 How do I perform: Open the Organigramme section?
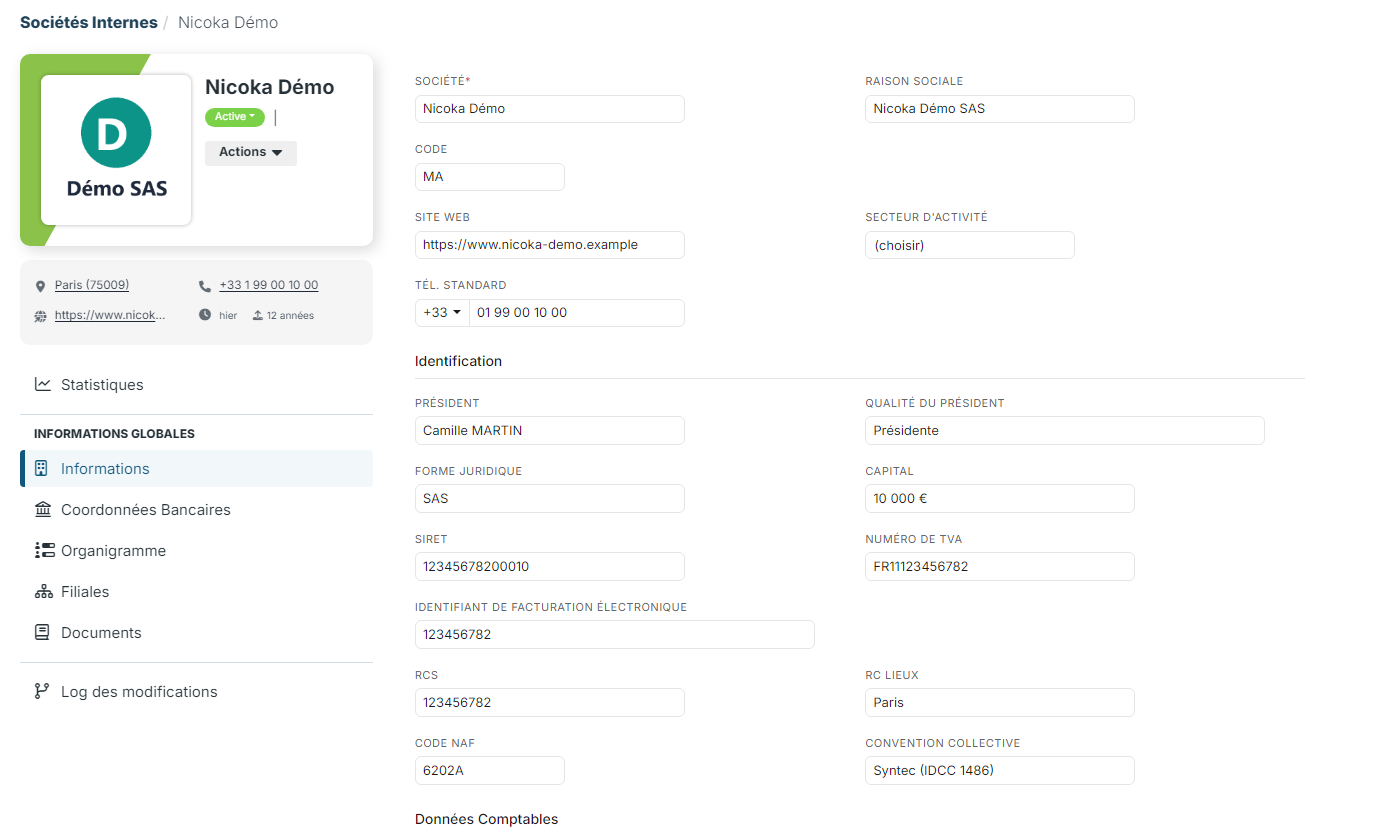pos(196,550)
